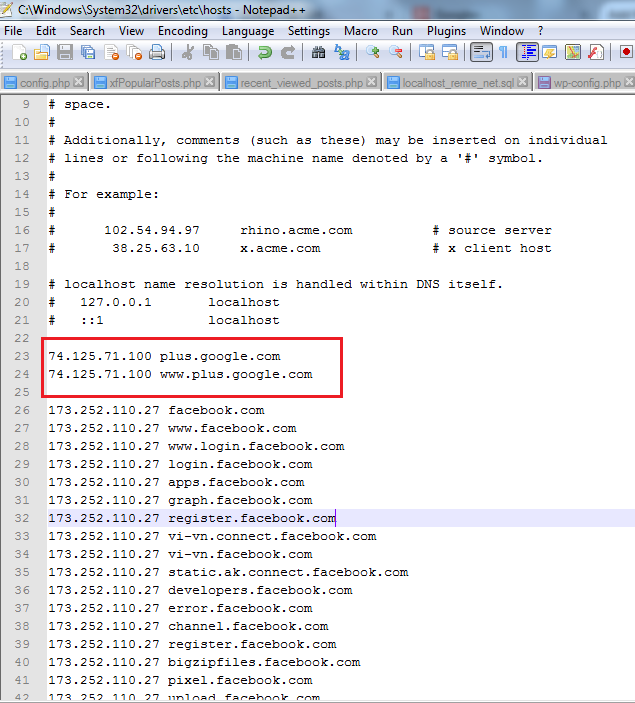The height and width of the screenshot is (703, 635).
Task: Undo with the green arrow icon
Action: click(265, 52)
